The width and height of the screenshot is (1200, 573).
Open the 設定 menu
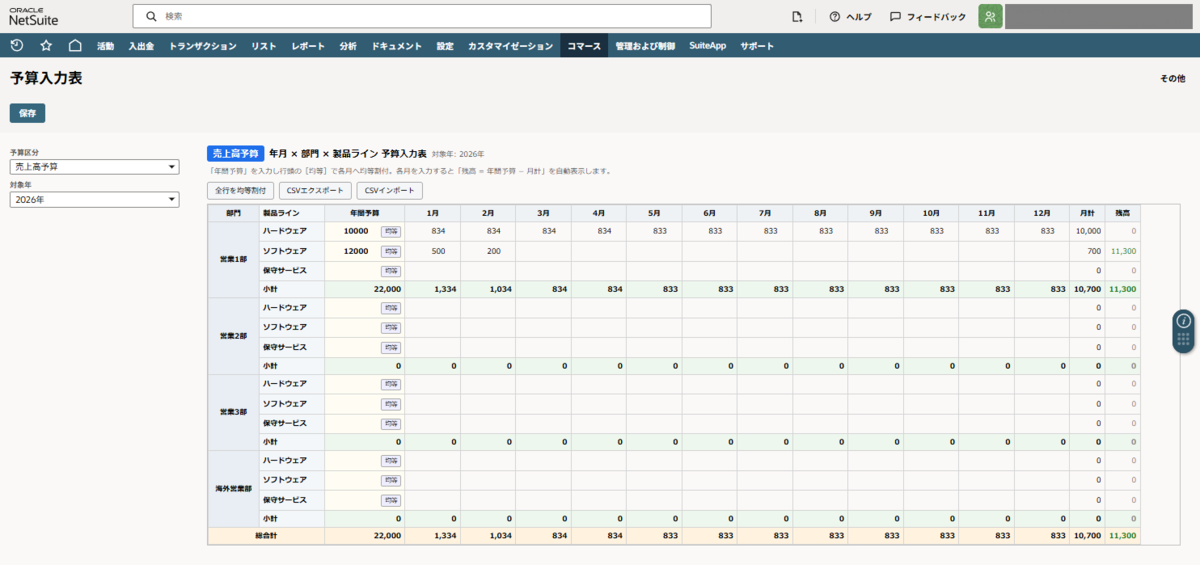pyautogui.click(x=445, y=46)
